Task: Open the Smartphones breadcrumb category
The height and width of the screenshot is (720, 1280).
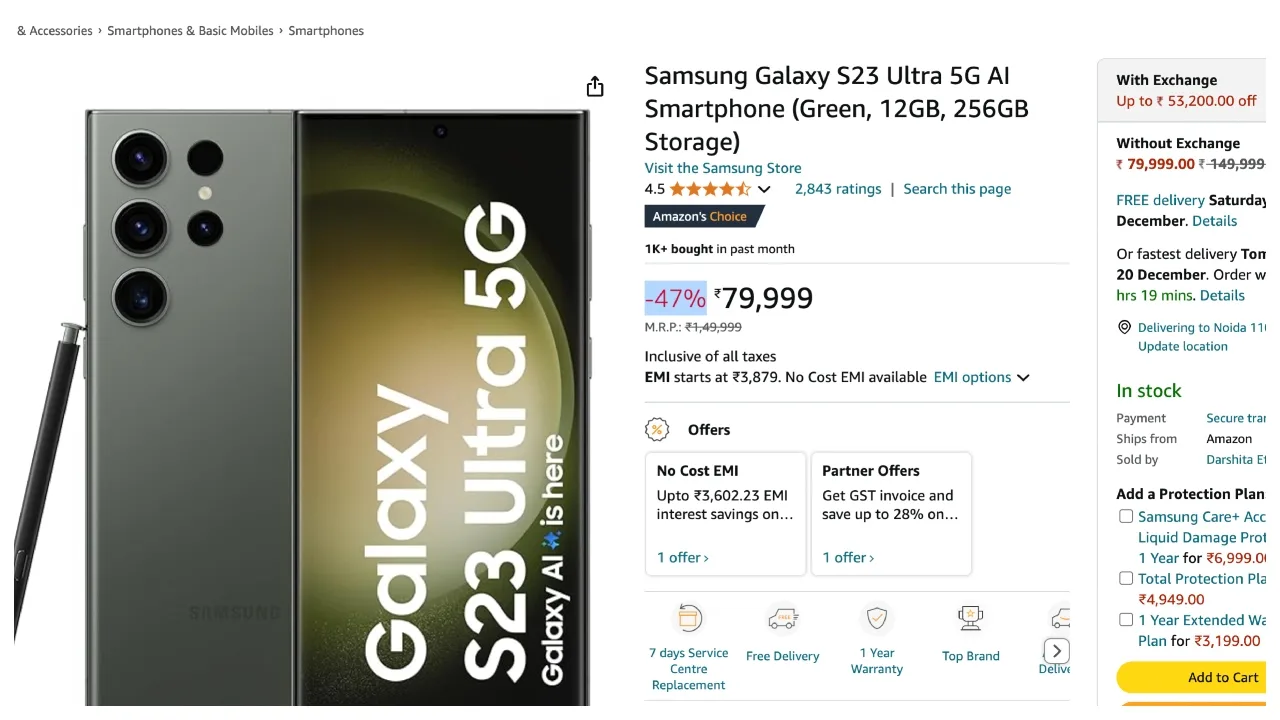Action: click(x=326, y=31)
